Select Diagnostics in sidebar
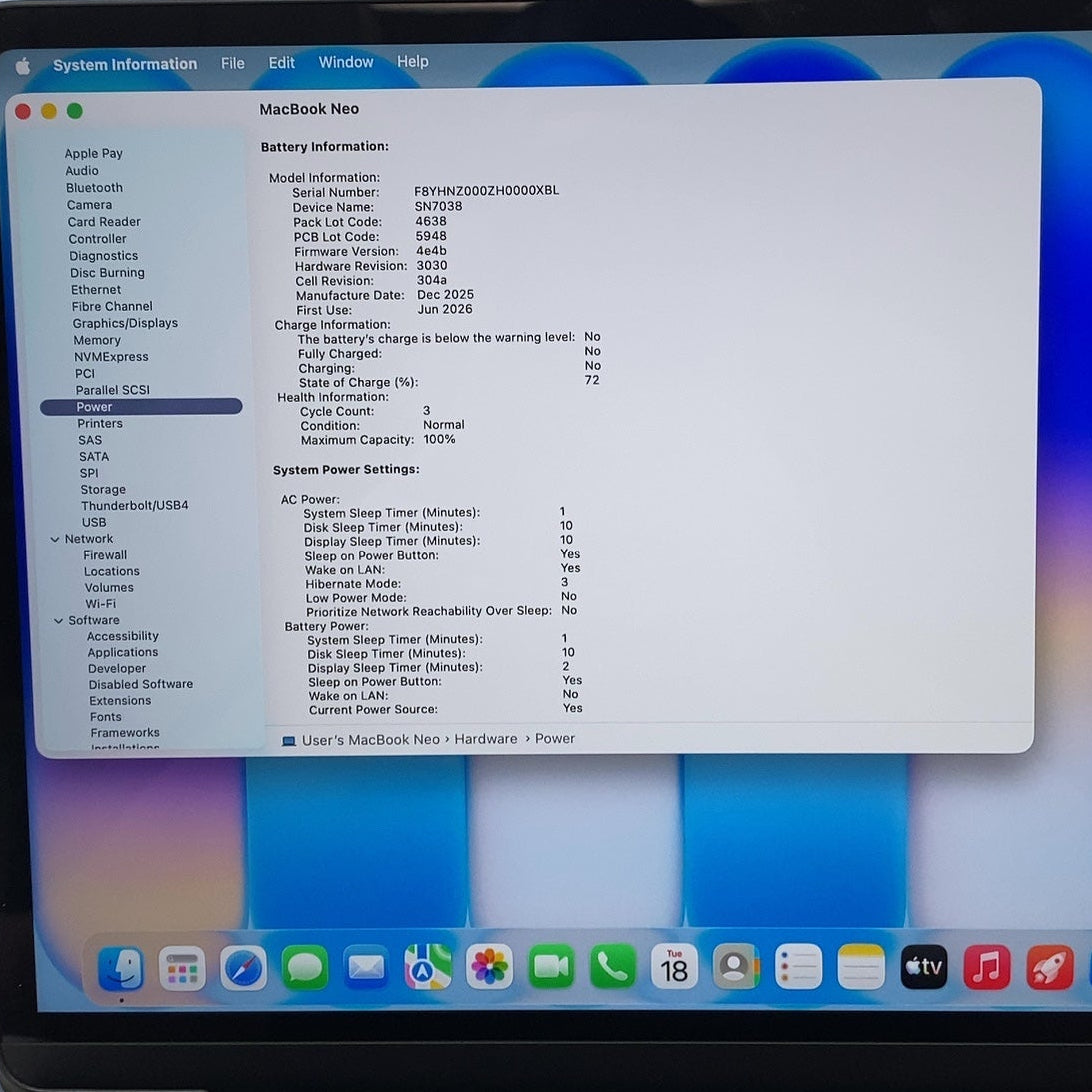Viewport: 1092px width, 1092px height. [104, 256]
